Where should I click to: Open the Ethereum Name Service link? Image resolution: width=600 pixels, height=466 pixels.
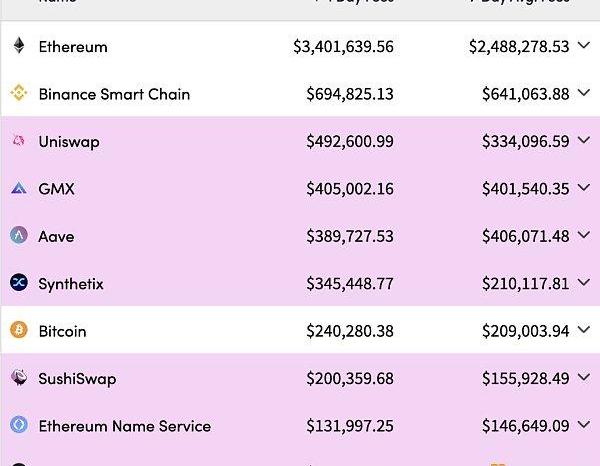[124, 426]
